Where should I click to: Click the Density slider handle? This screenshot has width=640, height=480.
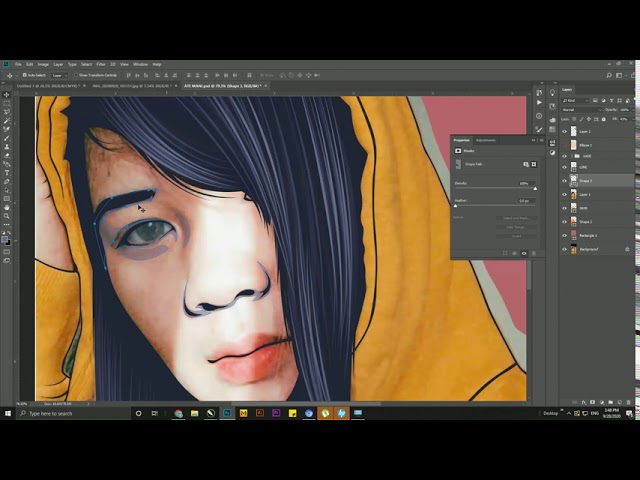click(x=535, y=189)
